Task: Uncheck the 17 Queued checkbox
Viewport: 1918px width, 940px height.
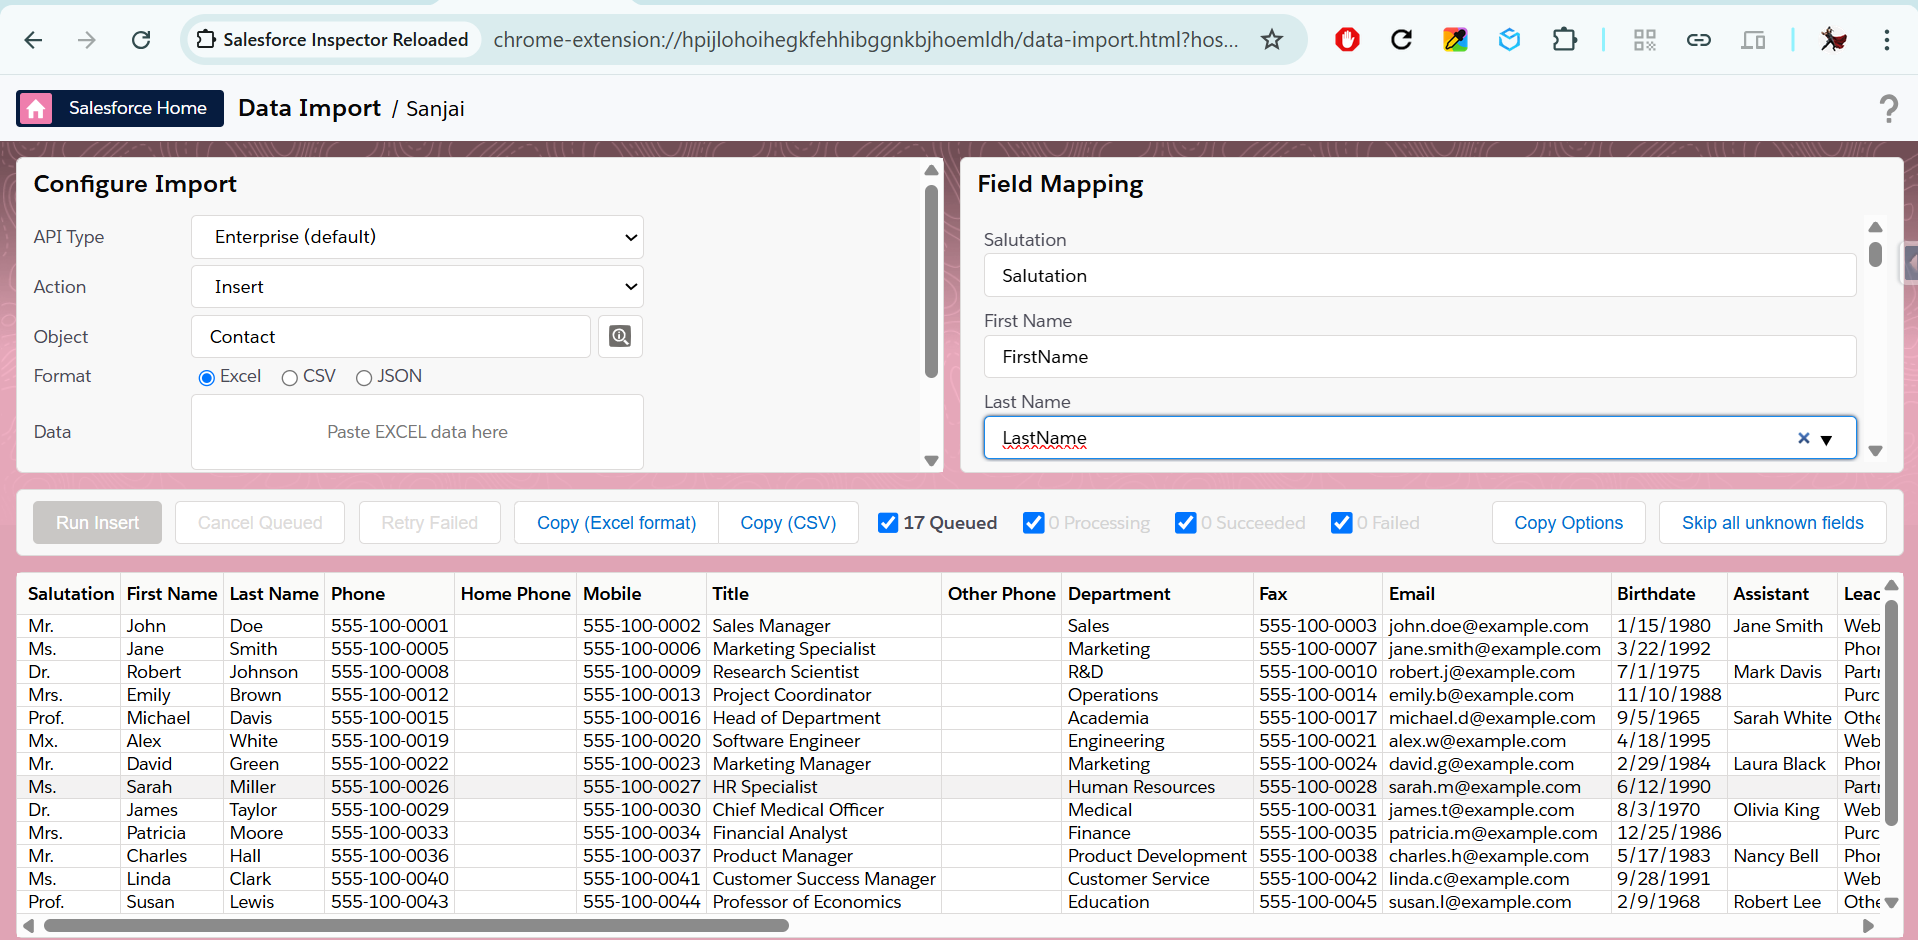Action: click(887, 523)
